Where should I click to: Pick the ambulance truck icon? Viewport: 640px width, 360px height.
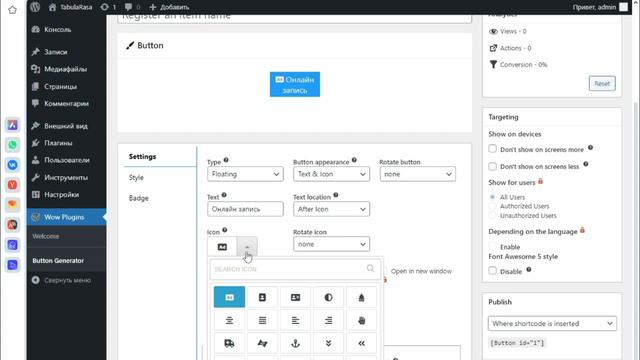coord(229,343)
